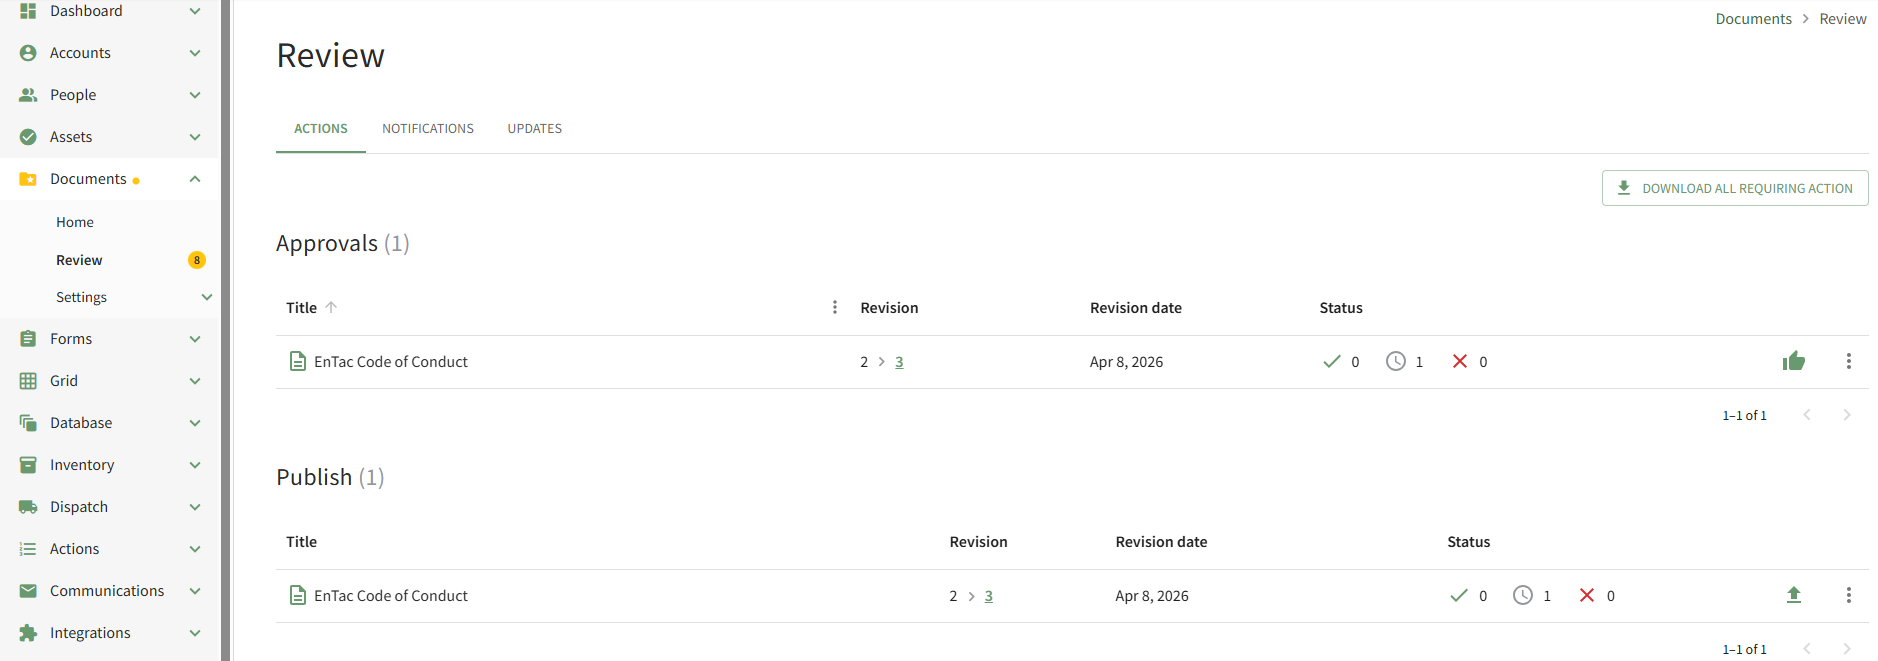Expand the Forms sidebar section
Screen dimensions: 1878x661
pyautogui.click(x=195, y=339)
